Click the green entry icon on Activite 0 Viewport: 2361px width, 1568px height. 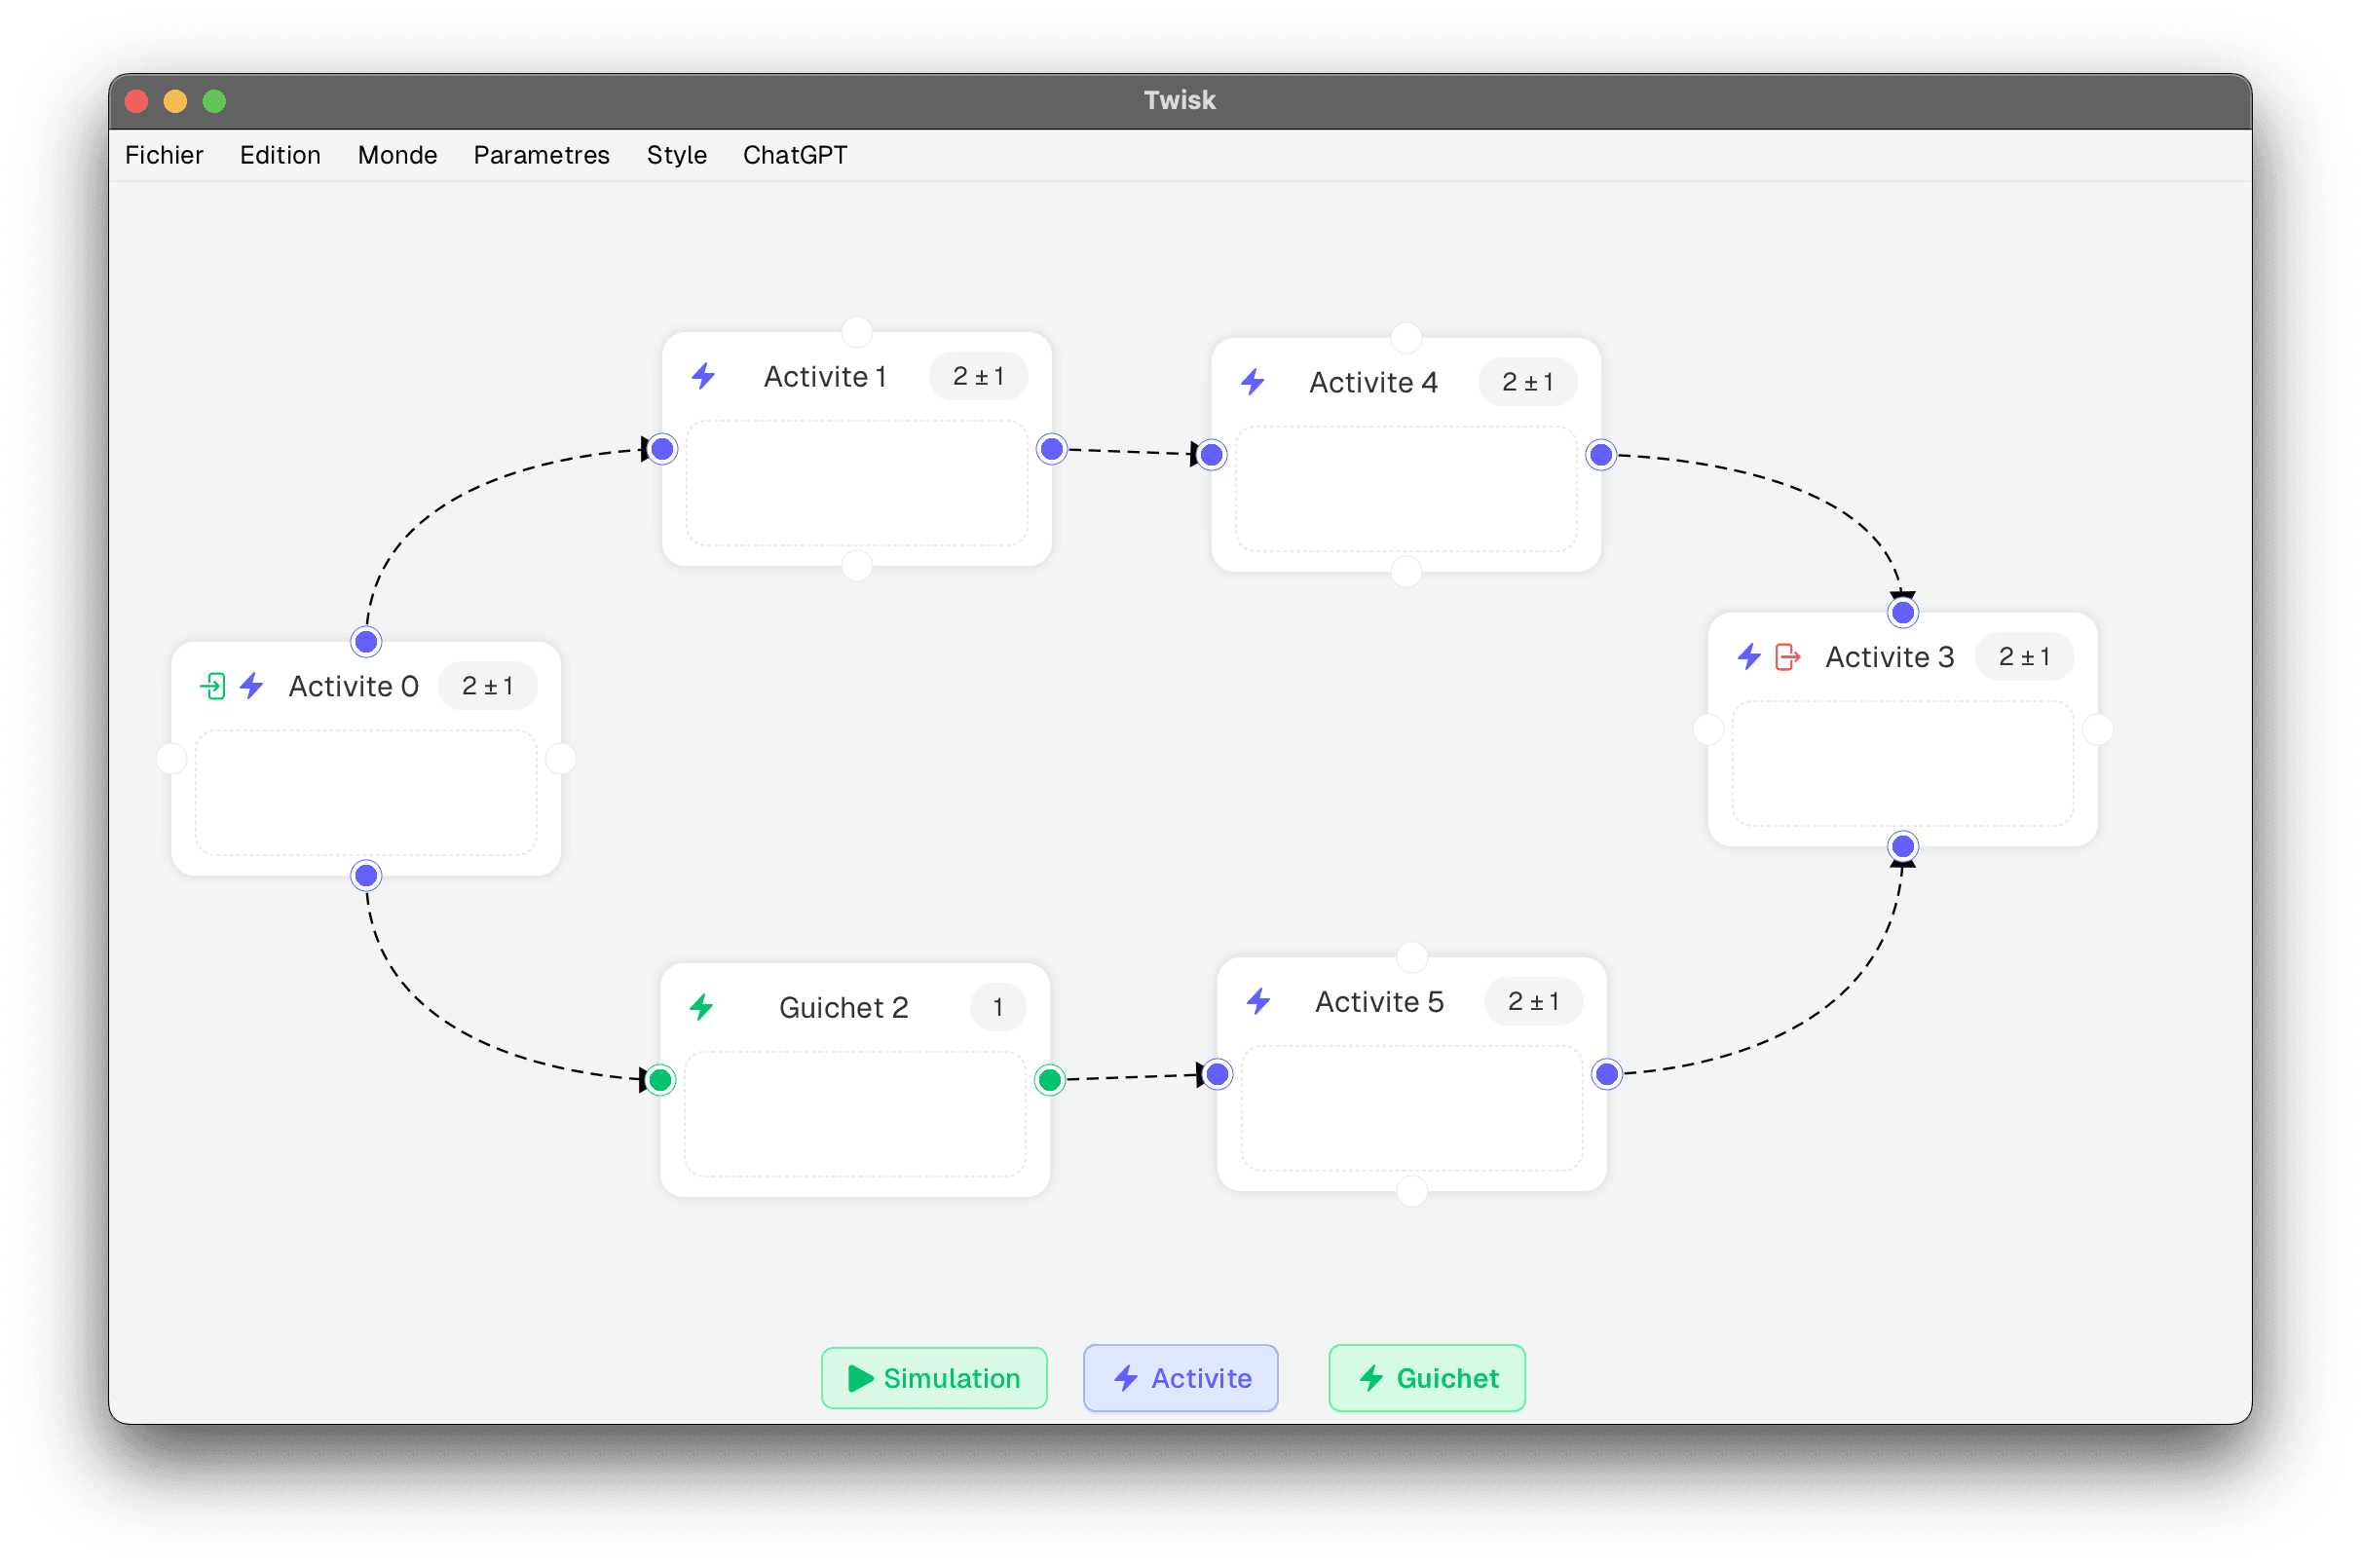tap(212, 686)
